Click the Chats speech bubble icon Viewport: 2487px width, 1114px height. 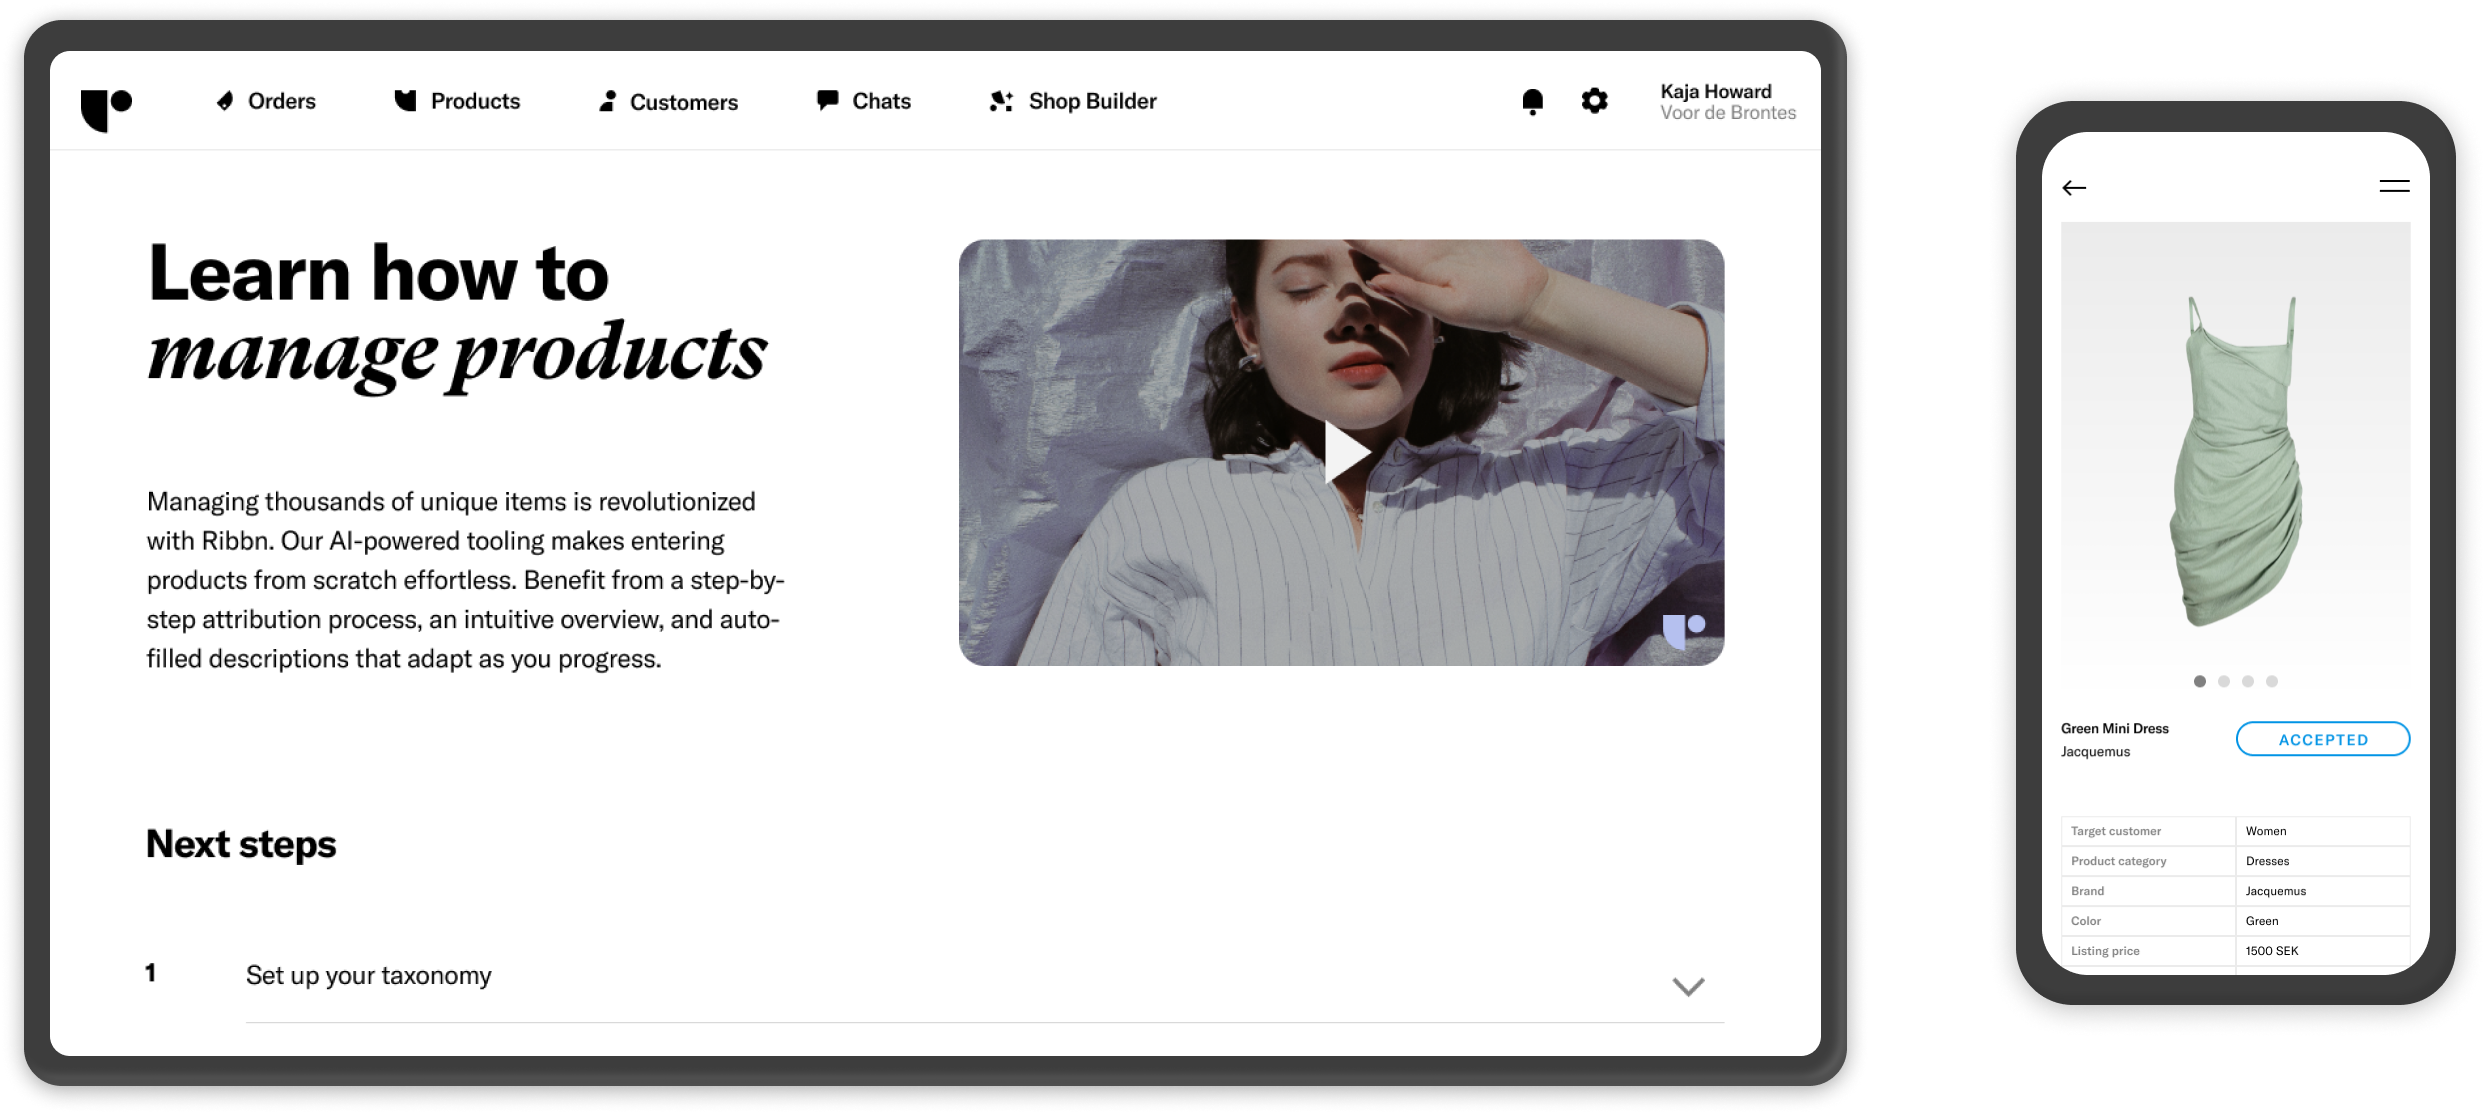(x=827, y=100)
